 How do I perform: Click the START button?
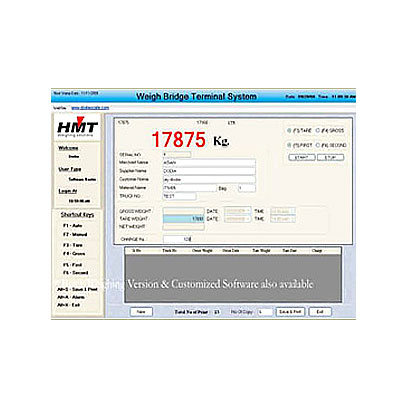click(302, 157)
